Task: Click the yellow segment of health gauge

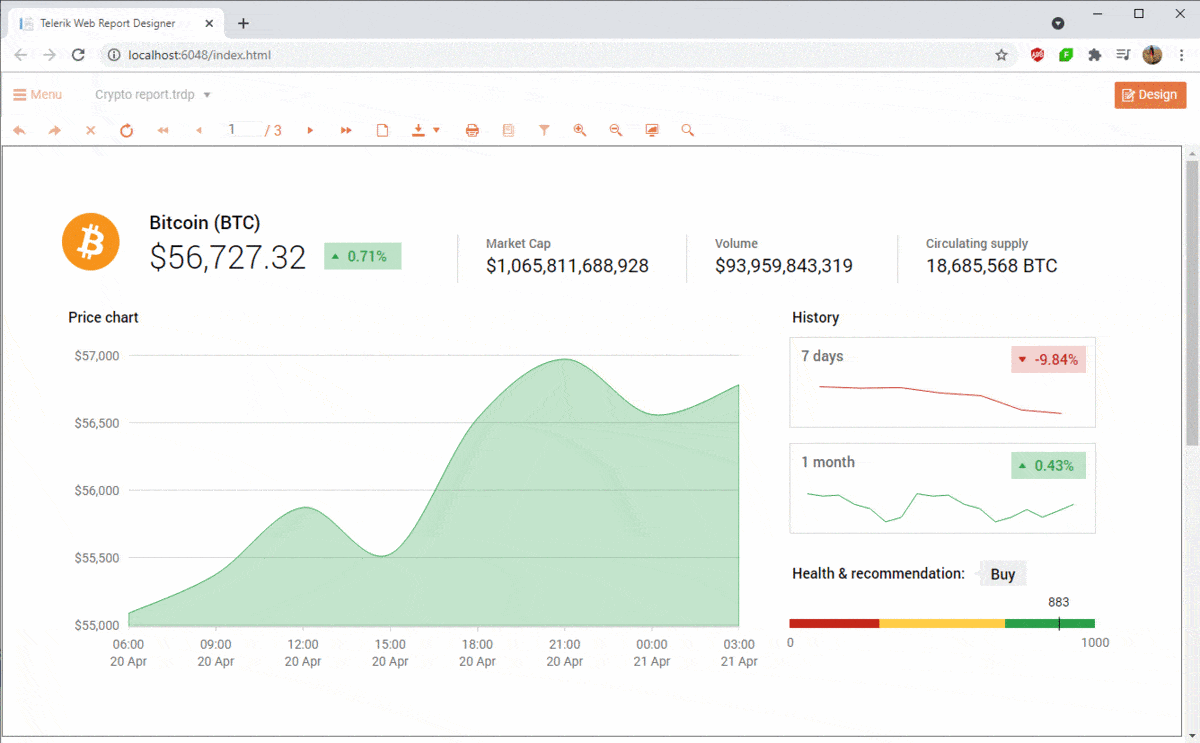Action: click(942, 623)
